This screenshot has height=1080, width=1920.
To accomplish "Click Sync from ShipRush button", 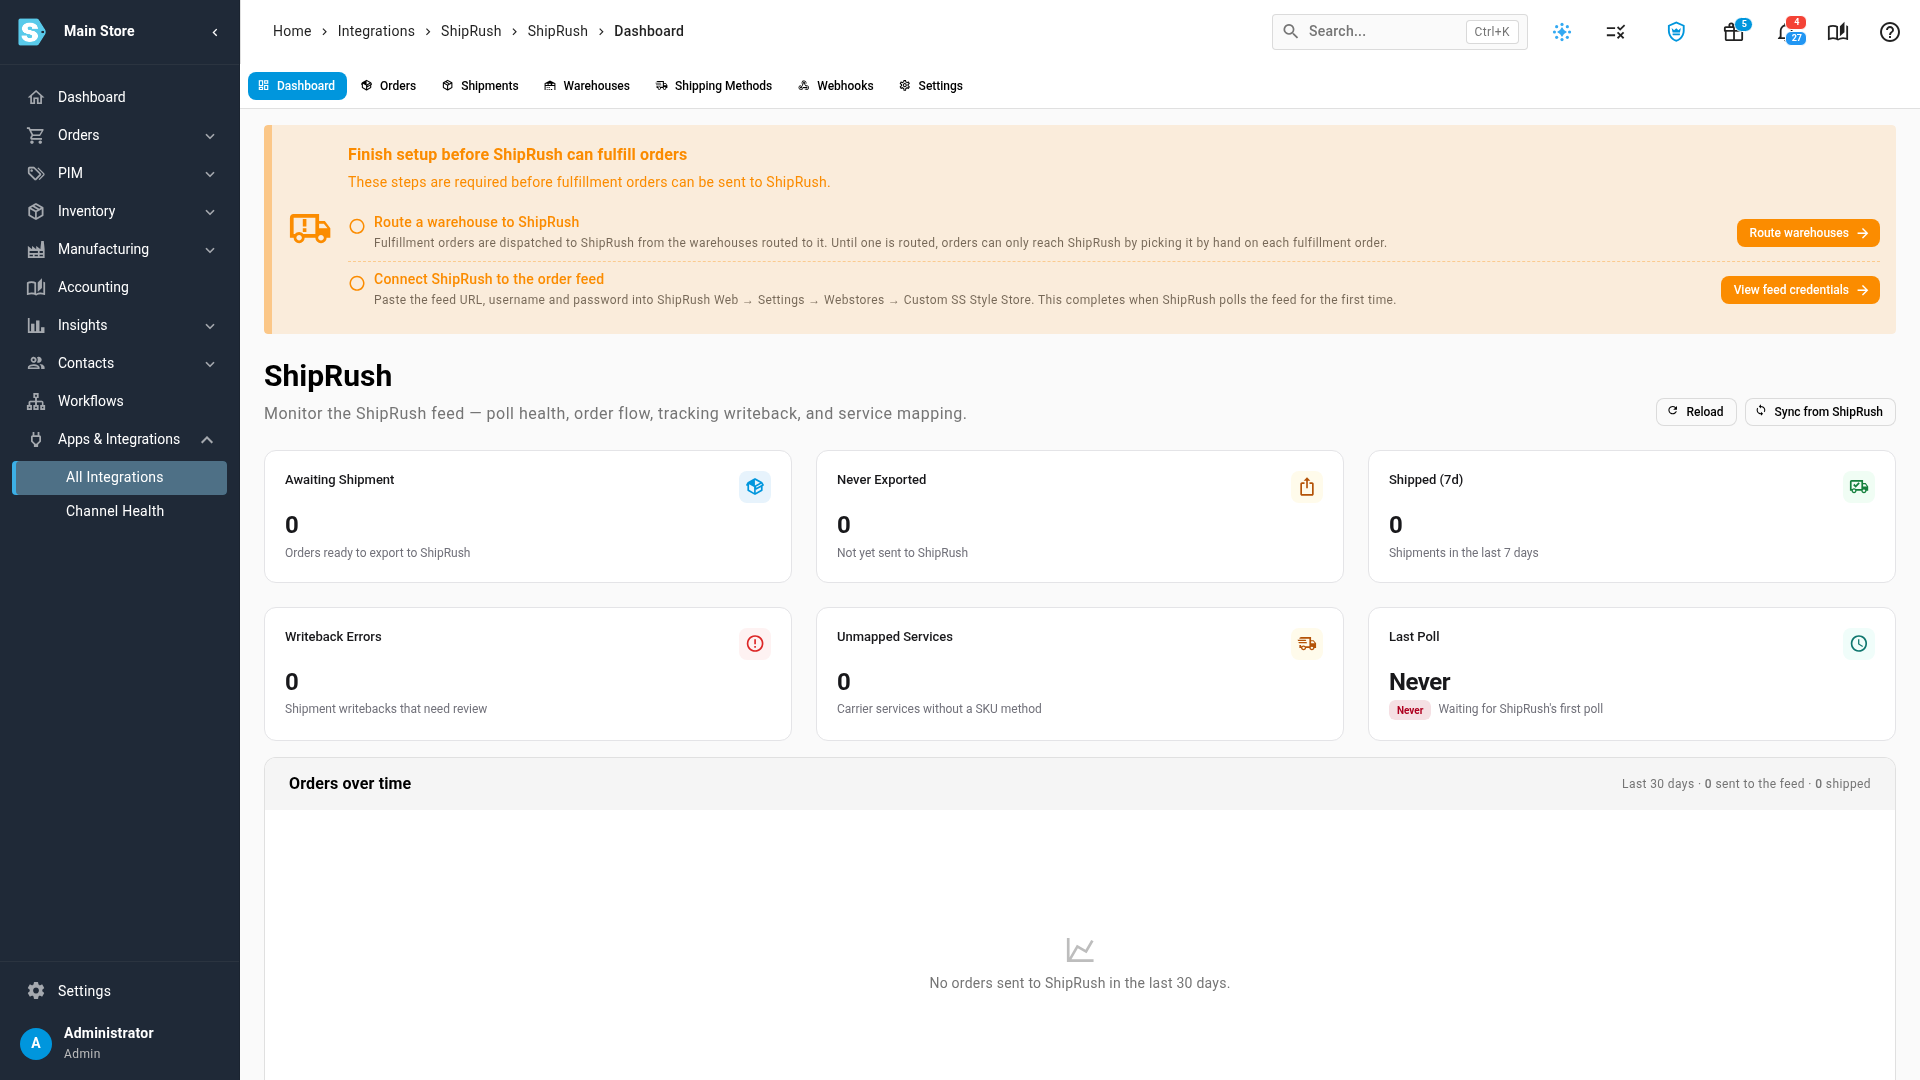I will 1820,412.
